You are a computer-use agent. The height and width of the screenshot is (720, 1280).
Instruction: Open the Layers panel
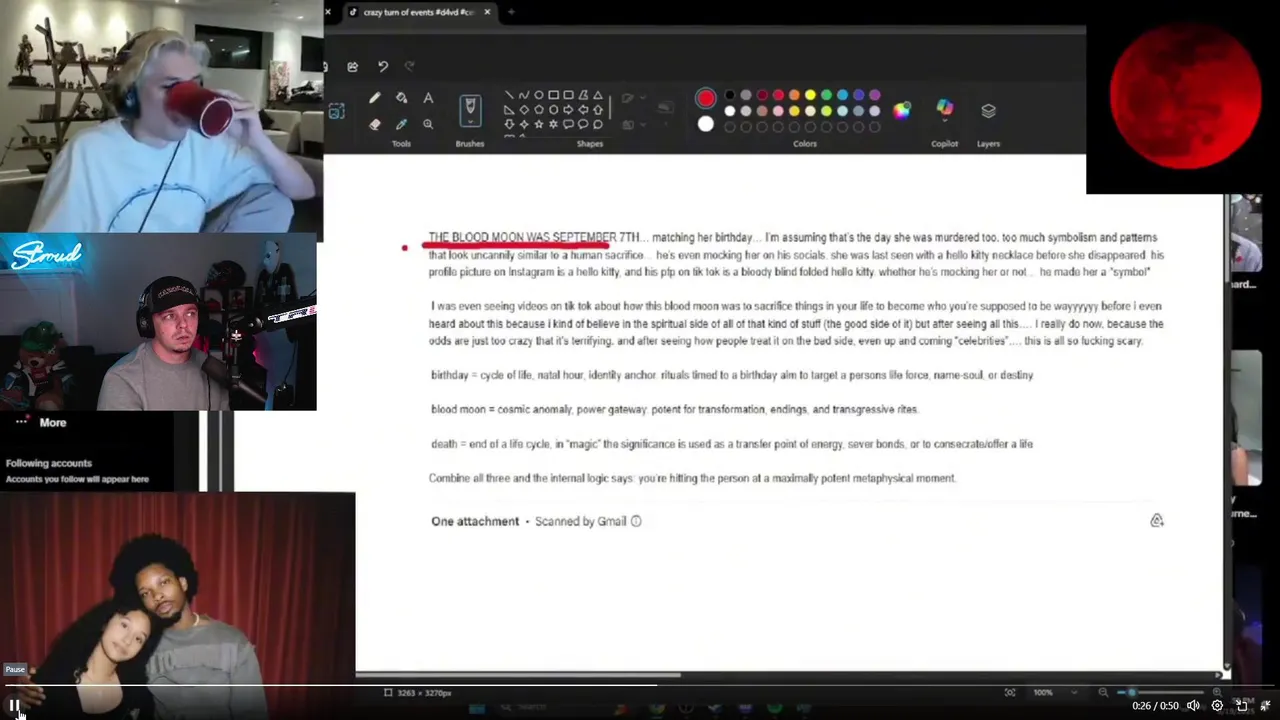point(988,110)
